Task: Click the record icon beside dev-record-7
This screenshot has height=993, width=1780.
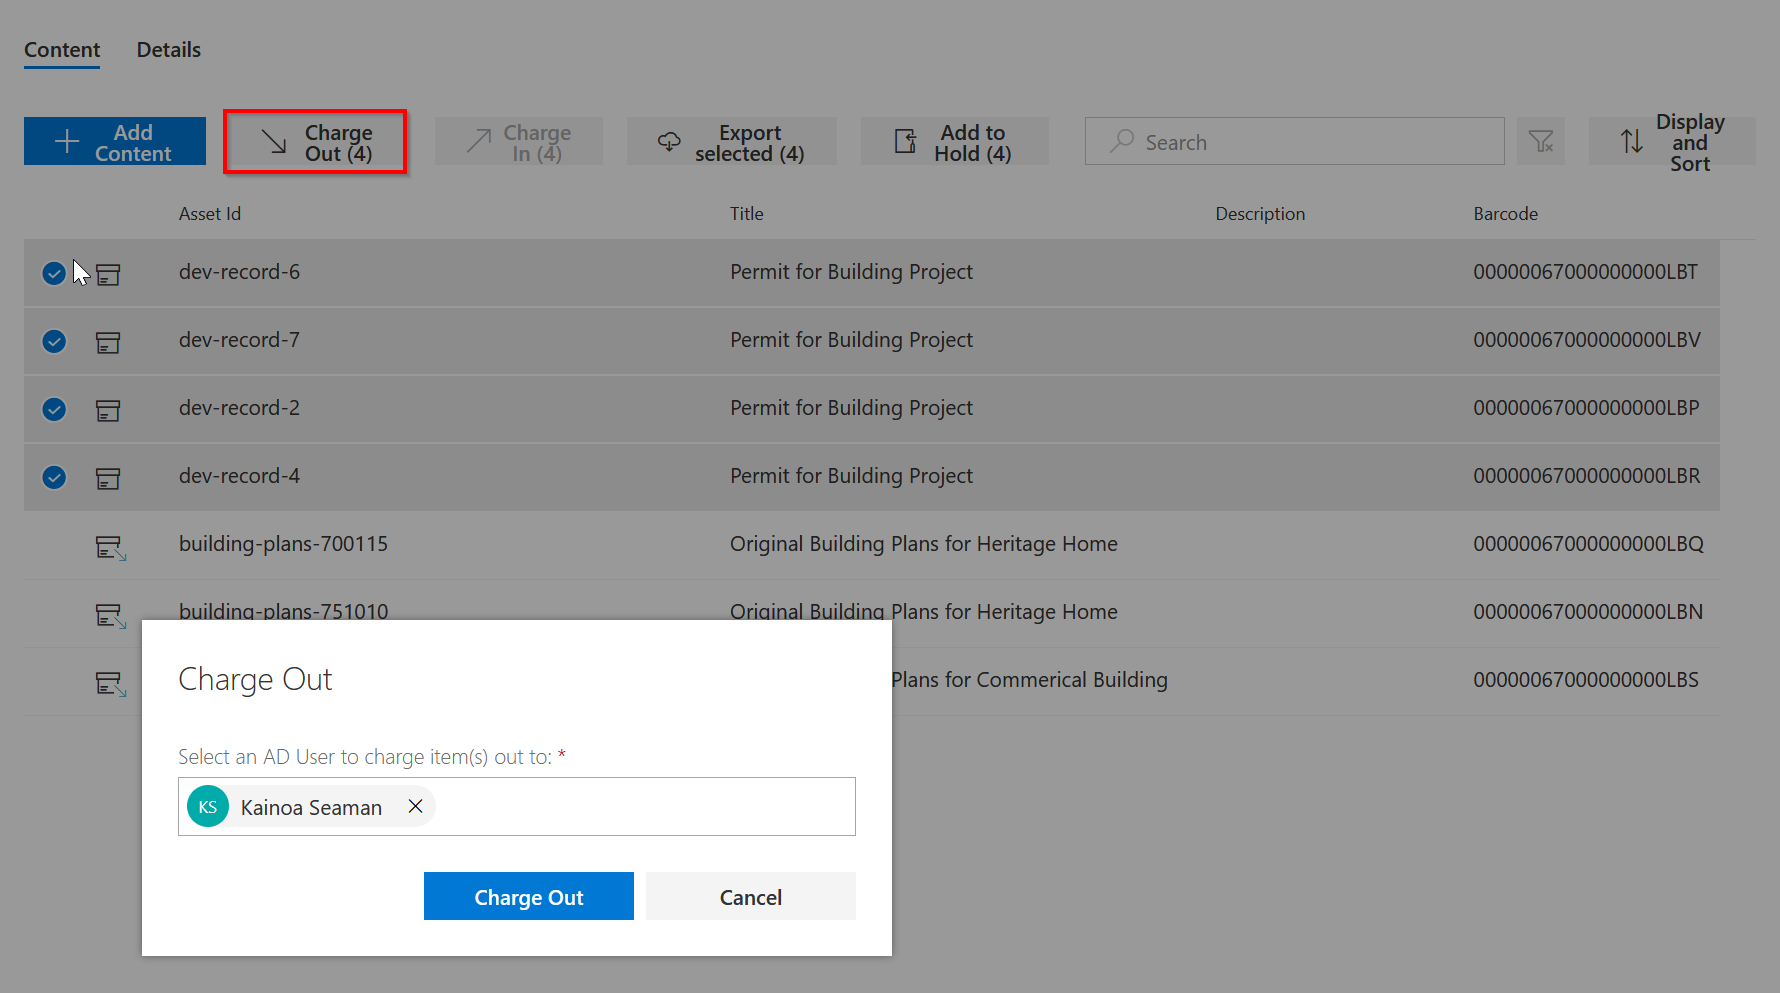Action: tap(108, 342)
